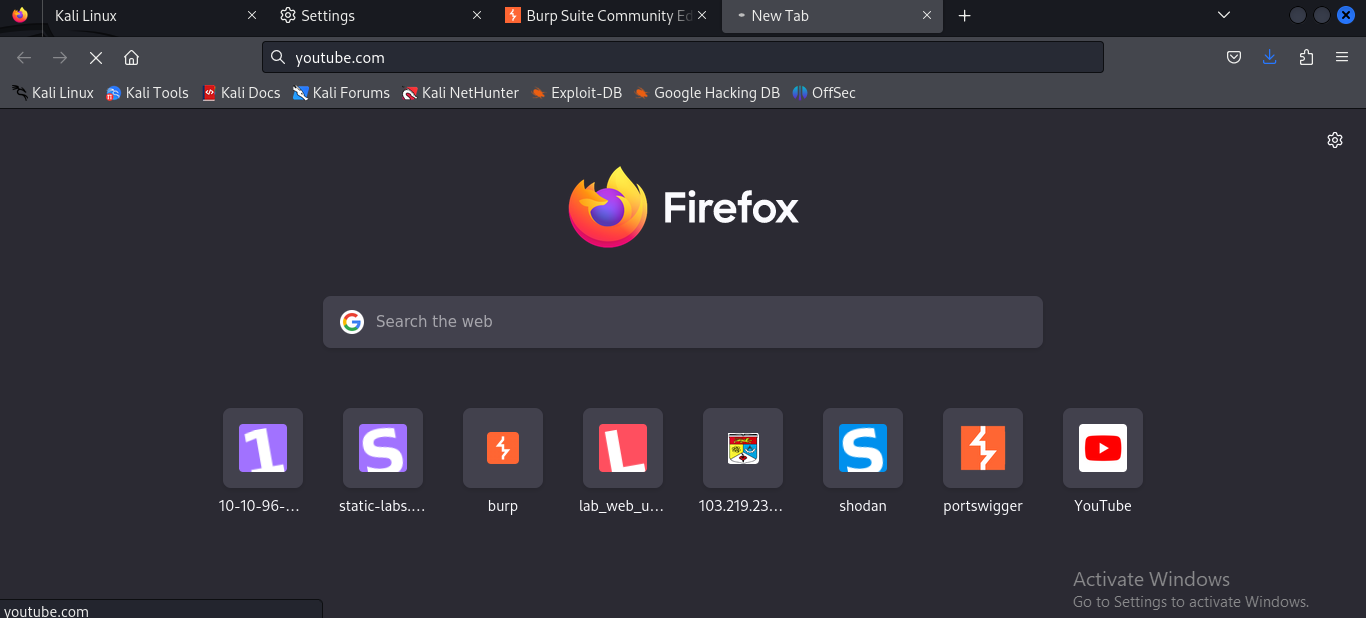
Task: Open the shodan shortcut tile
Action: (x=863, y=448)
